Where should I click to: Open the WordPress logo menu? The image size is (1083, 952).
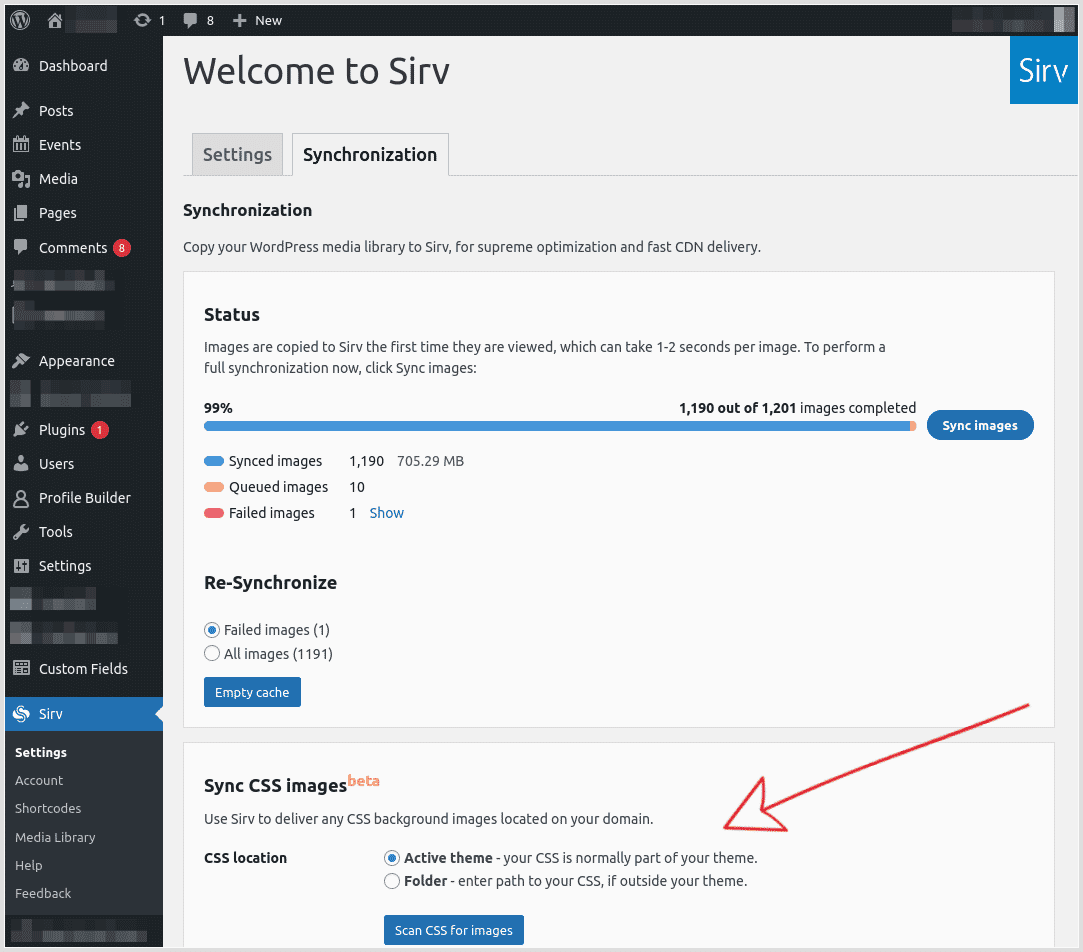tap(20, 20)
